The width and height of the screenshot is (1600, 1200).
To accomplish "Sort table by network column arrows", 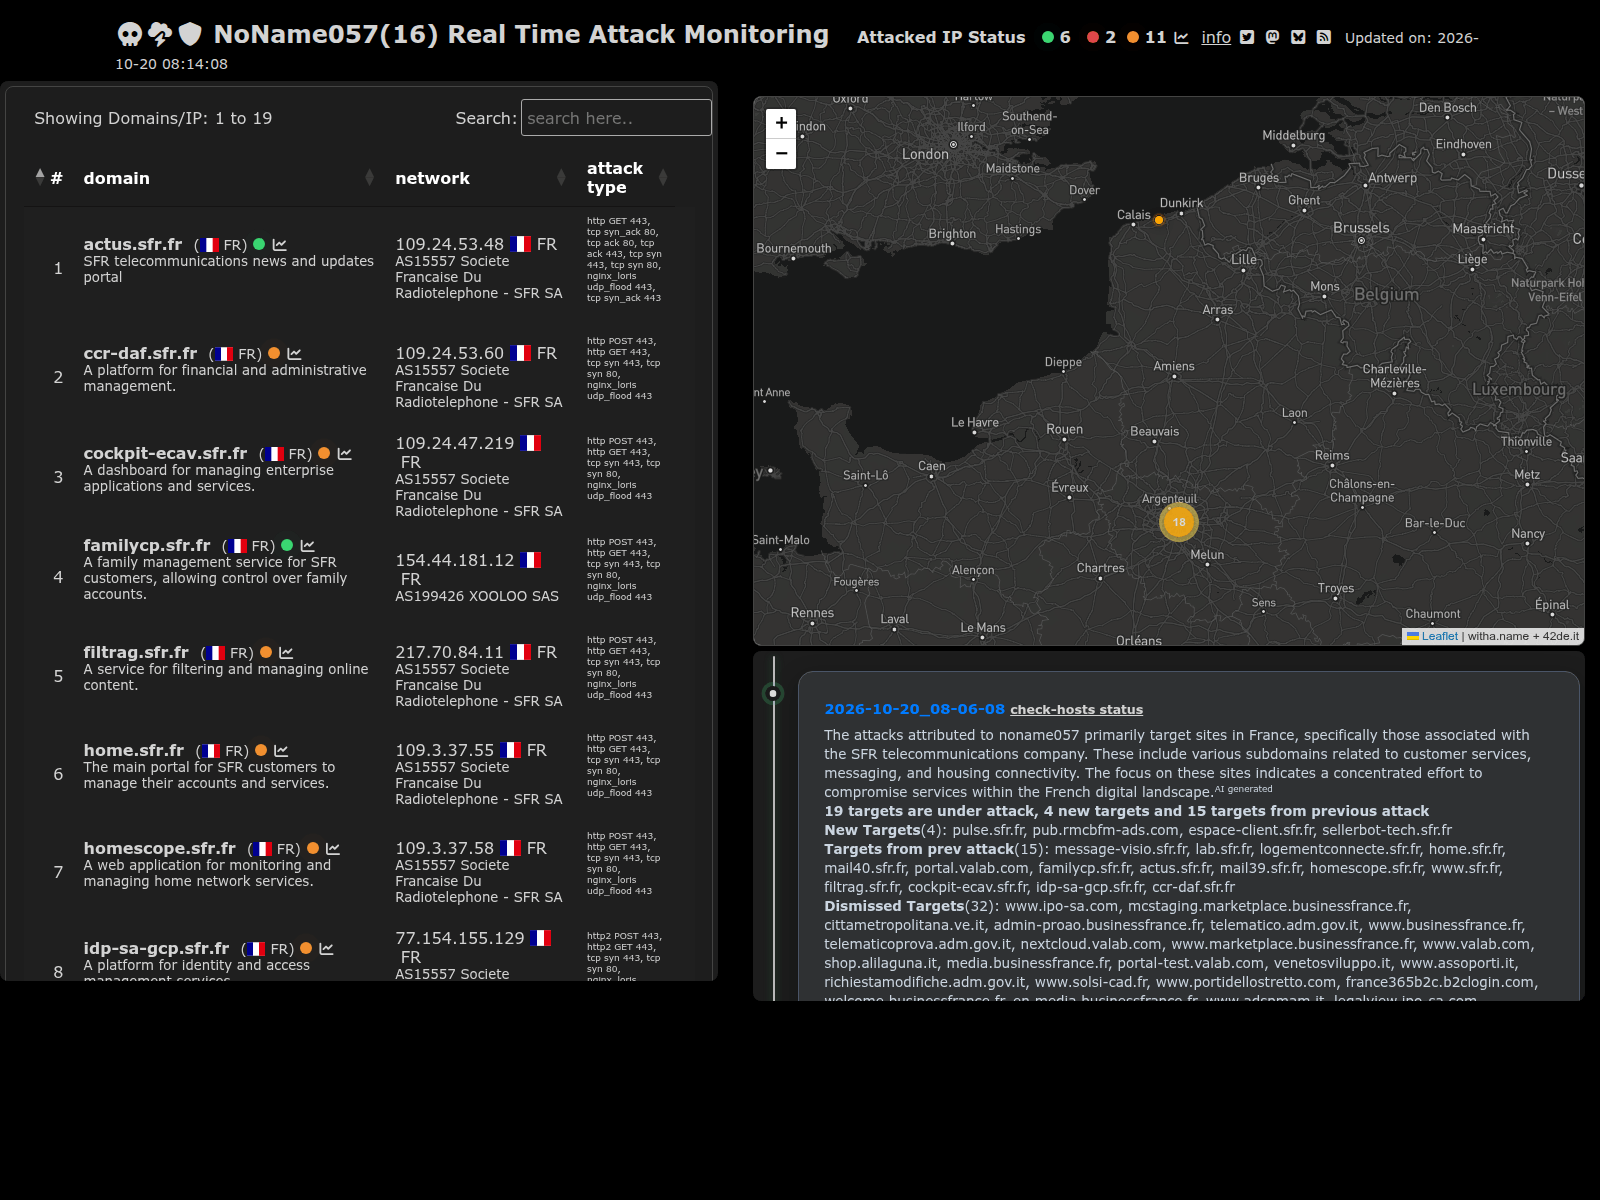I will click(x=561, y=177).
